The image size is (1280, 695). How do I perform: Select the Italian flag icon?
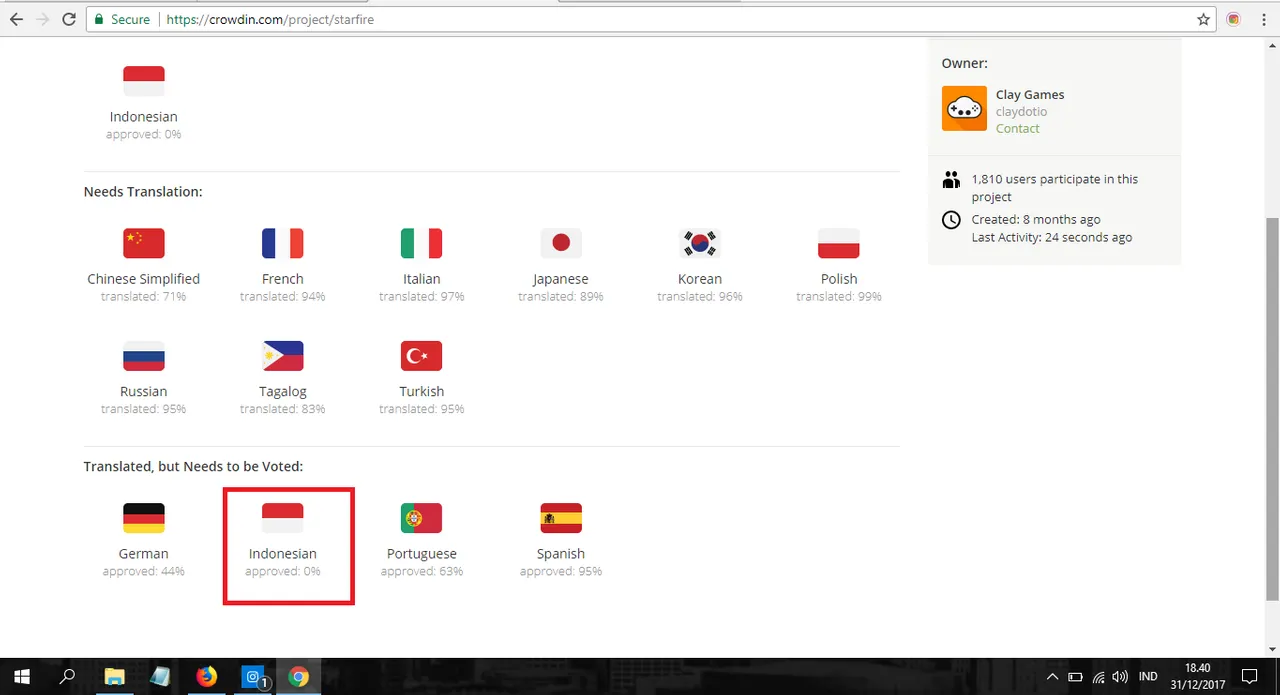(x=422, y=243)
